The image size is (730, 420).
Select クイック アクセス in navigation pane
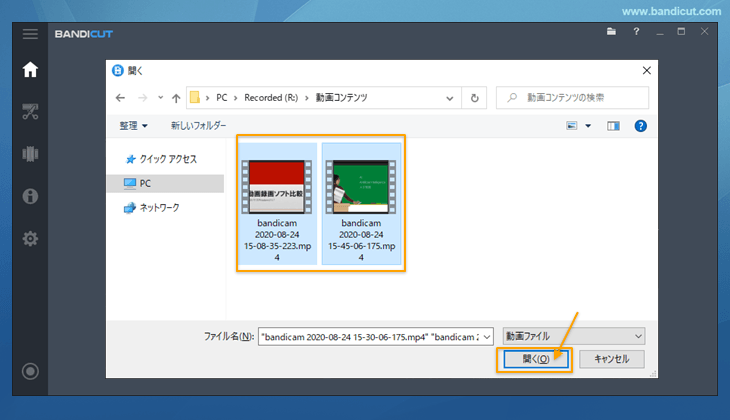[162, 159]
